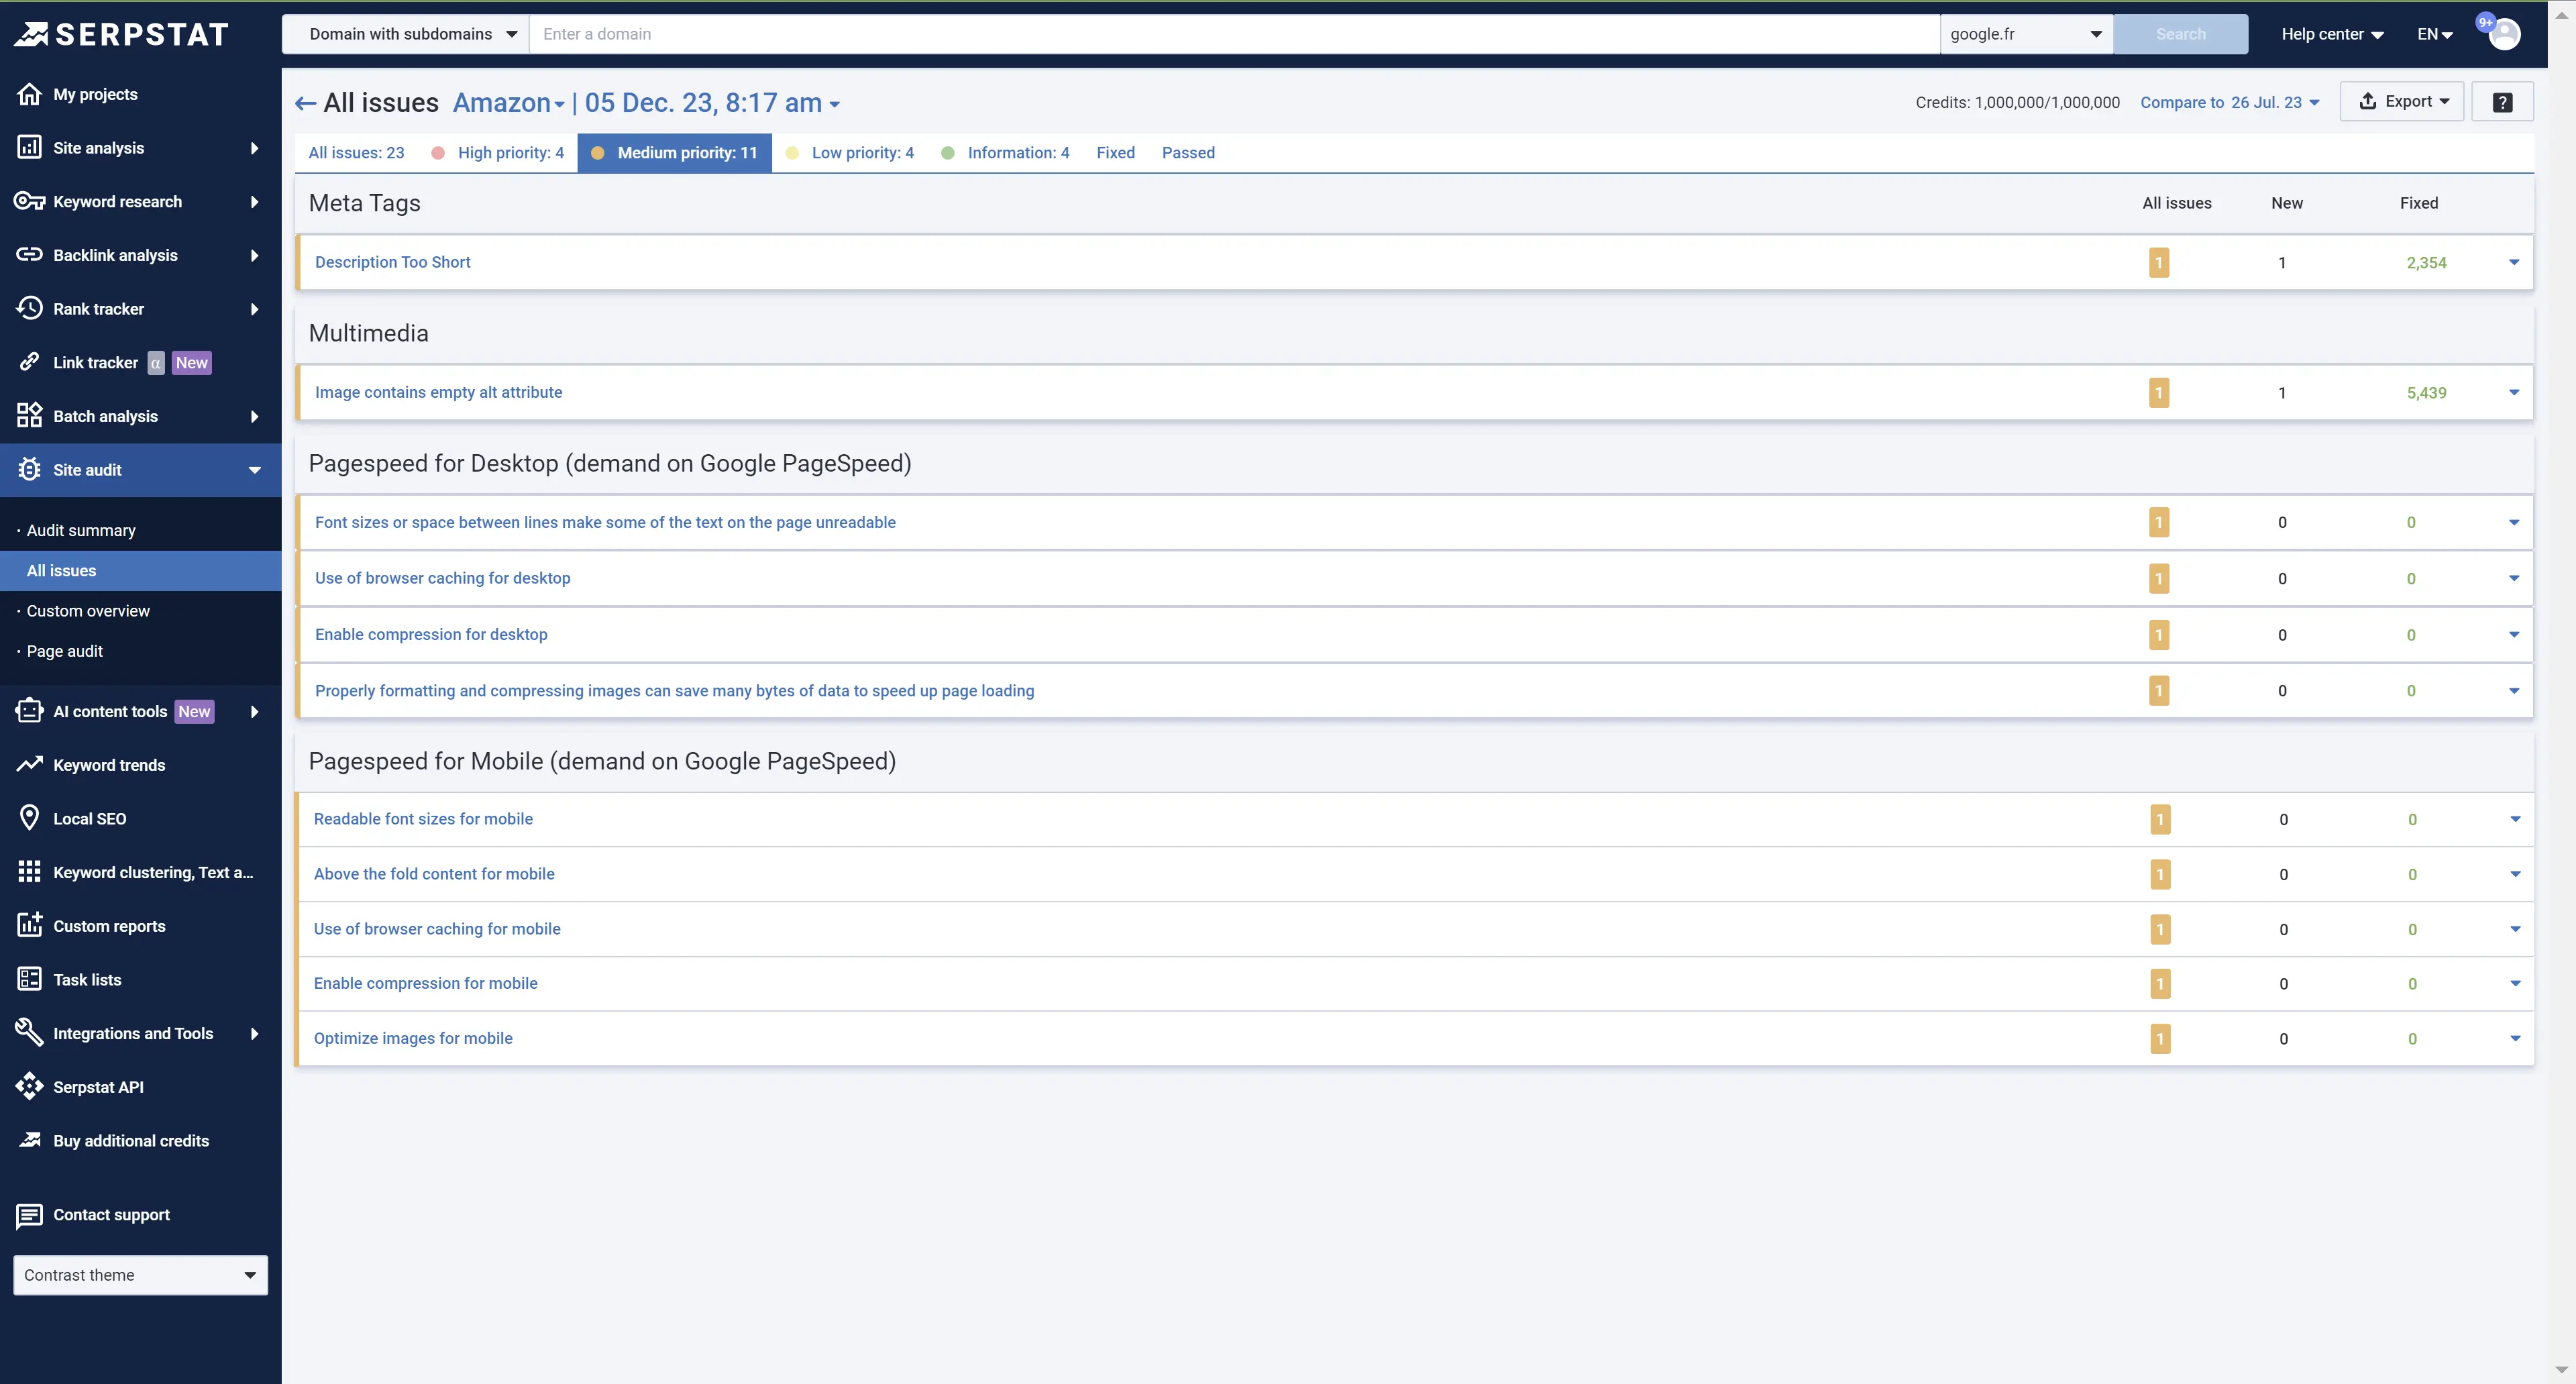Image resolution: width=2576 pixels, height=1384 pixels.
Task: Switch to Information: 4 tab
Action: [x=1006, y=152]
